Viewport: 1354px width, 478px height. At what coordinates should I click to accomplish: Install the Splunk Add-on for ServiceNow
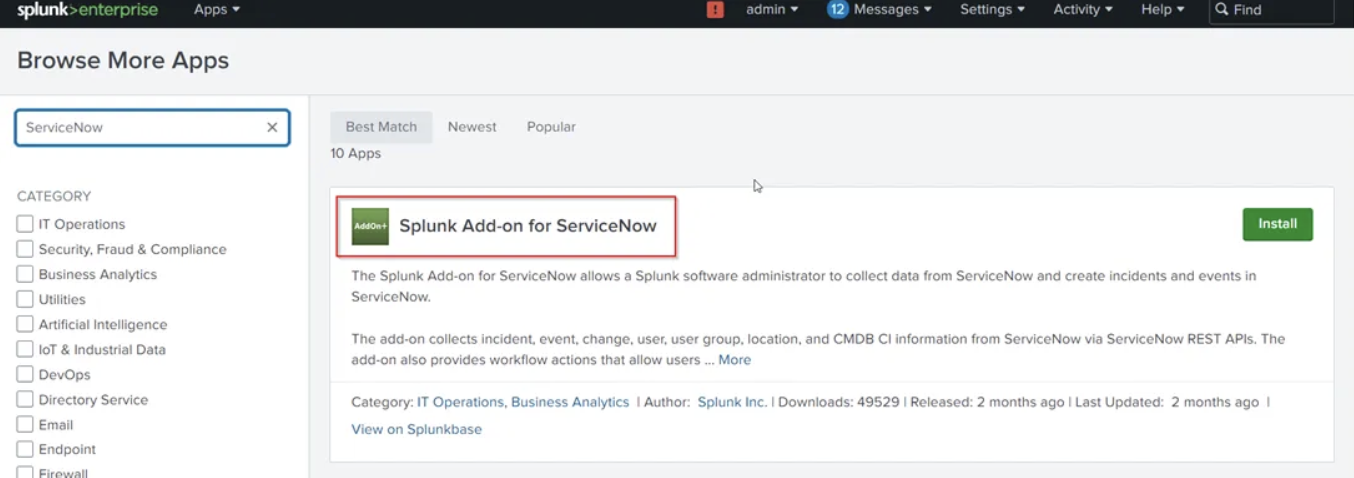[x=1277, y=224]
